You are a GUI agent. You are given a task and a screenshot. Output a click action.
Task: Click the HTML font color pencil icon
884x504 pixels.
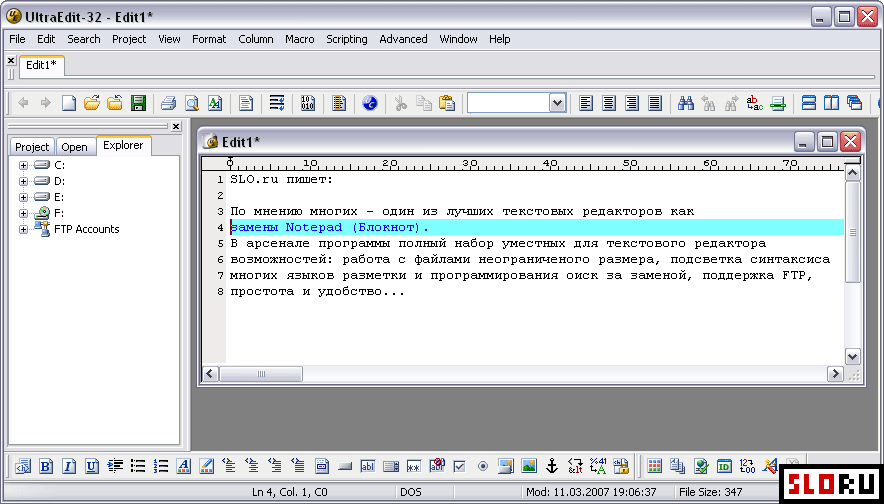point(207,466)
